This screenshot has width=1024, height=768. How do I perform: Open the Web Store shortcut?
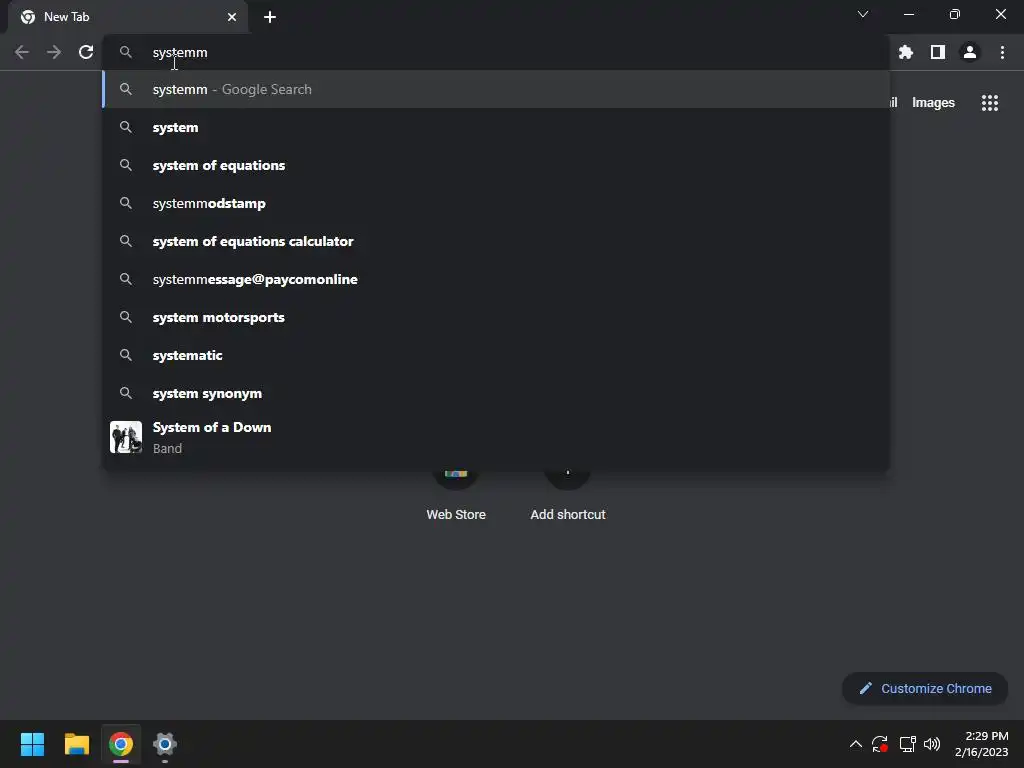click(x=456, y=496)
